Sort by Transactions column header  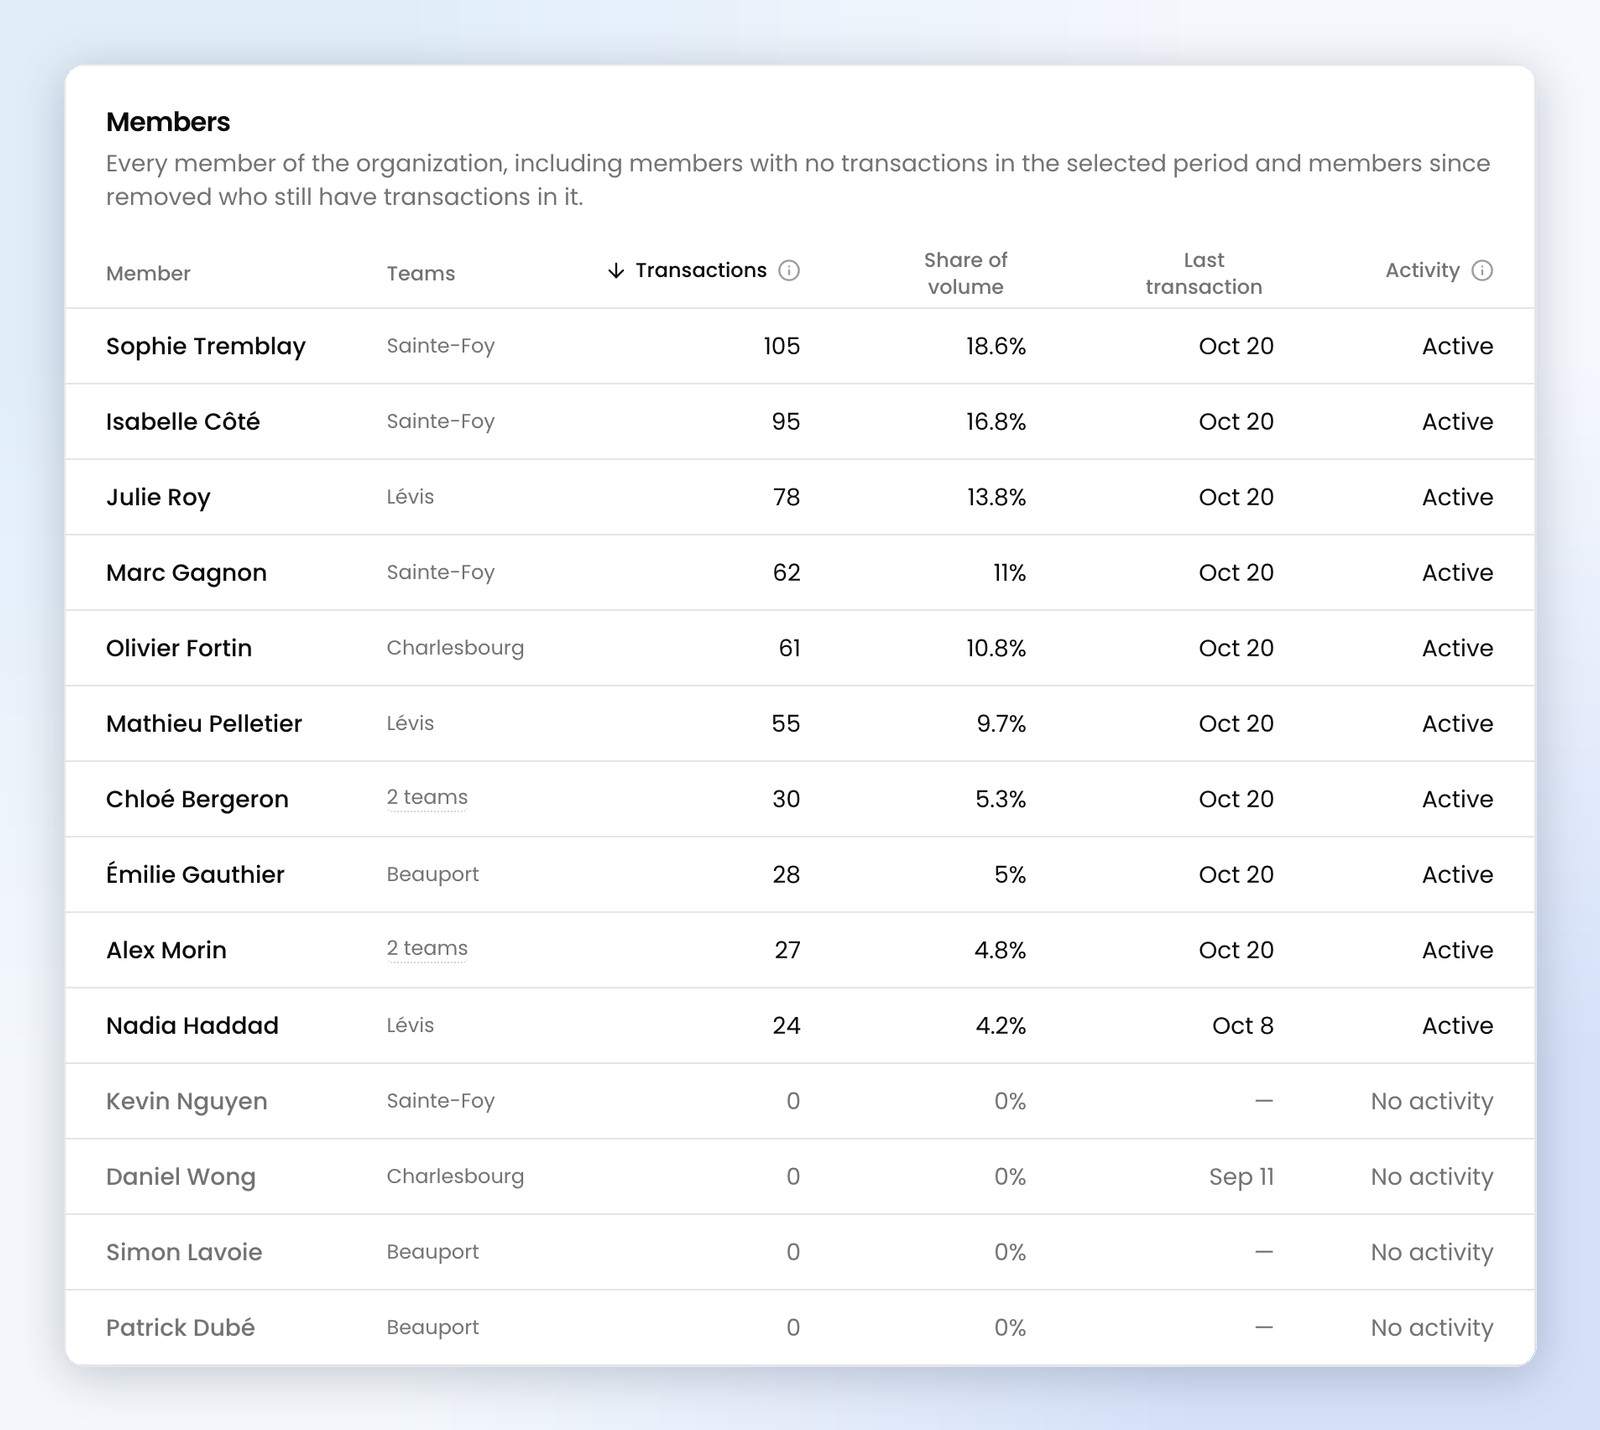pyautogui.click(x=701, y=271)
